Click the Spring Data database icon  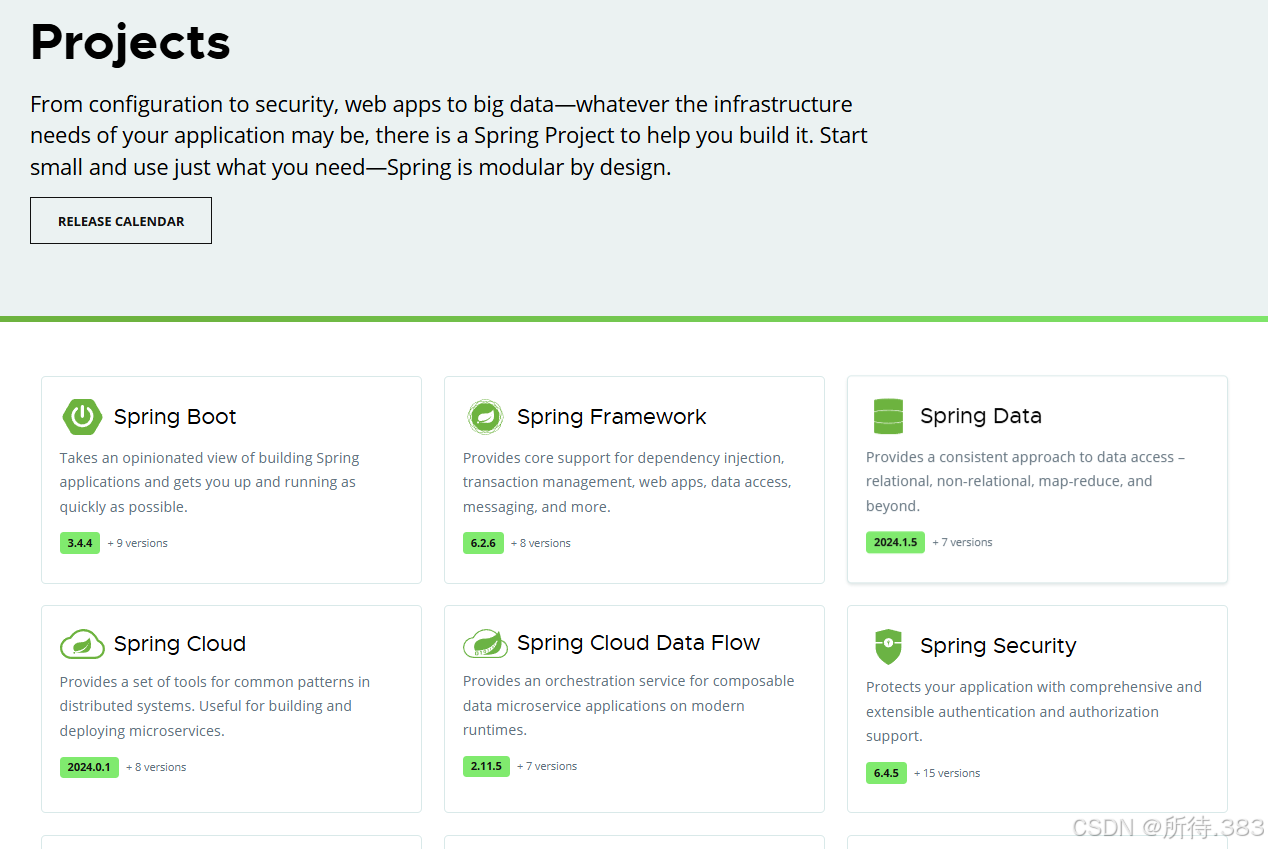click(x=888, y=416)
